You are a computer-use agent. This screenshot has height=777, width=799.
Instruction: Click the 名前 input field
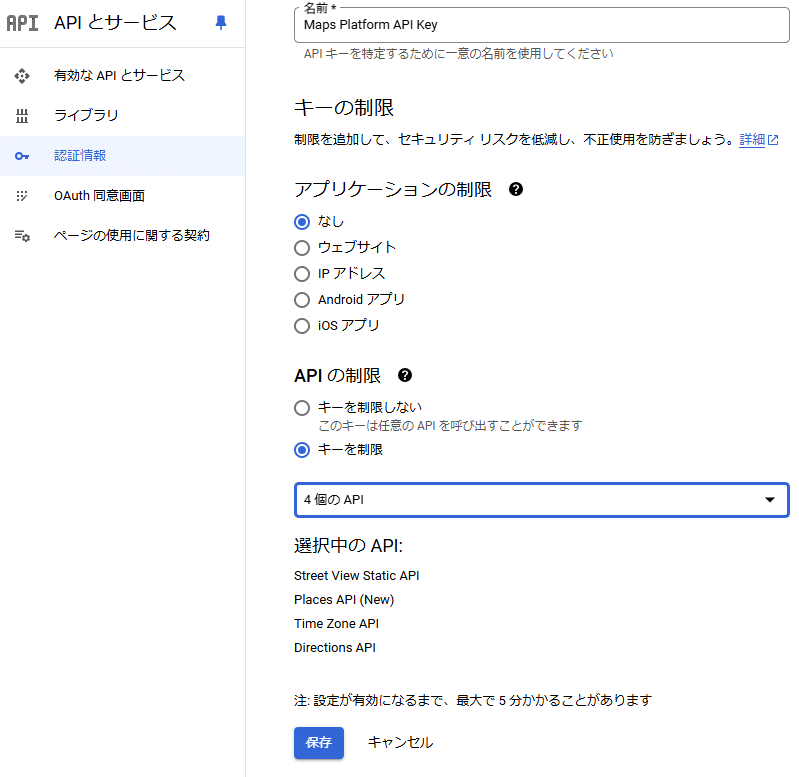540,25
